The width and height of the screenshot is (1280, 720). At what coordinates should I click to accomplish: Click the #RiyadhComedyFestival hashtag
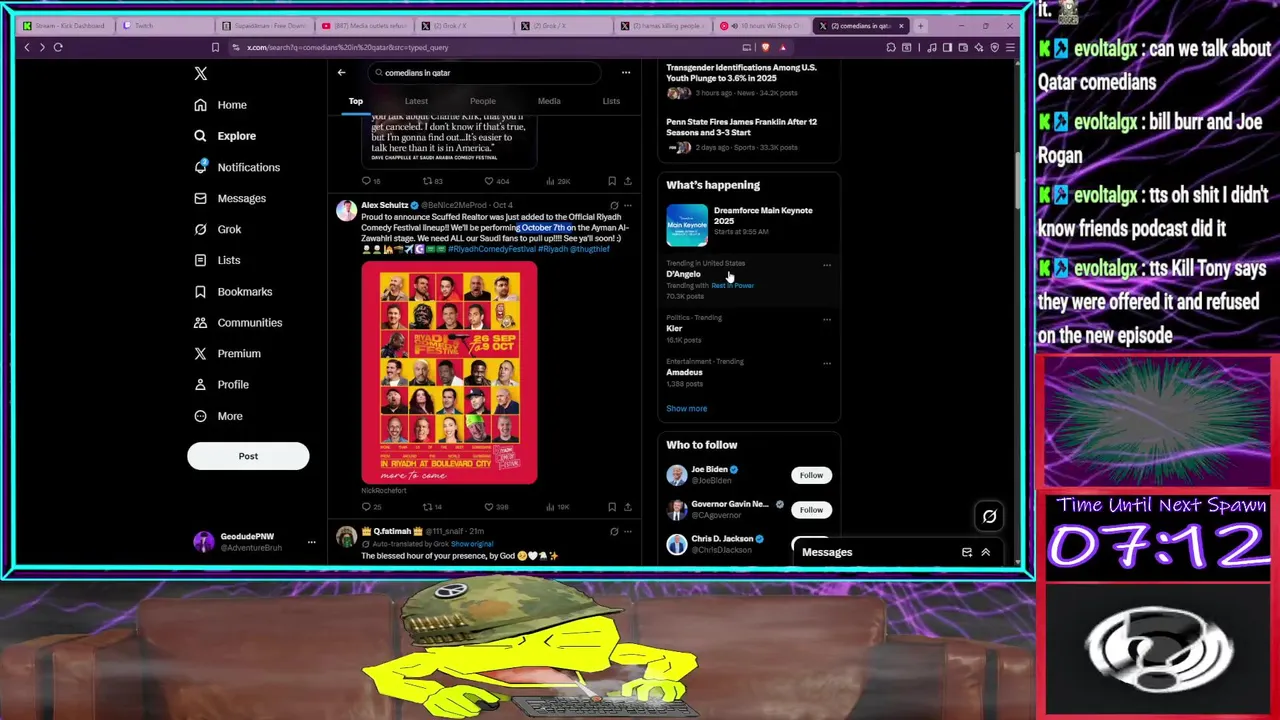(x=492, y=249)
